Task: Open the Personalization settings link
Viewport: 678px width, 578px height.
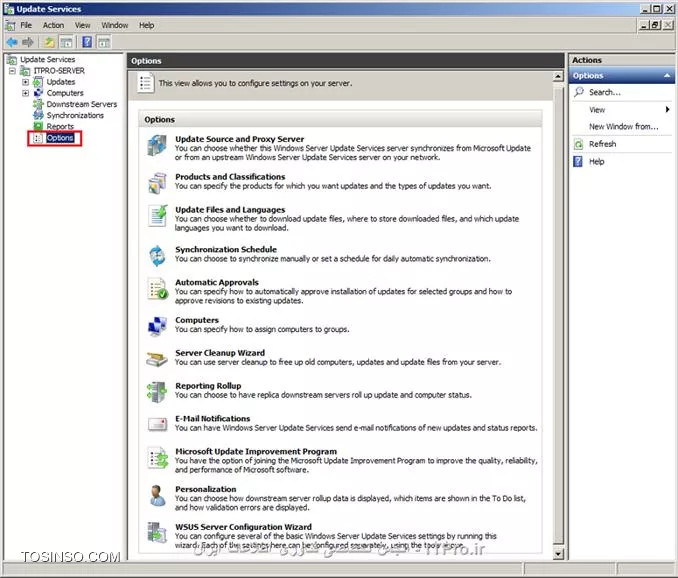Action: (x=205, y=489)
